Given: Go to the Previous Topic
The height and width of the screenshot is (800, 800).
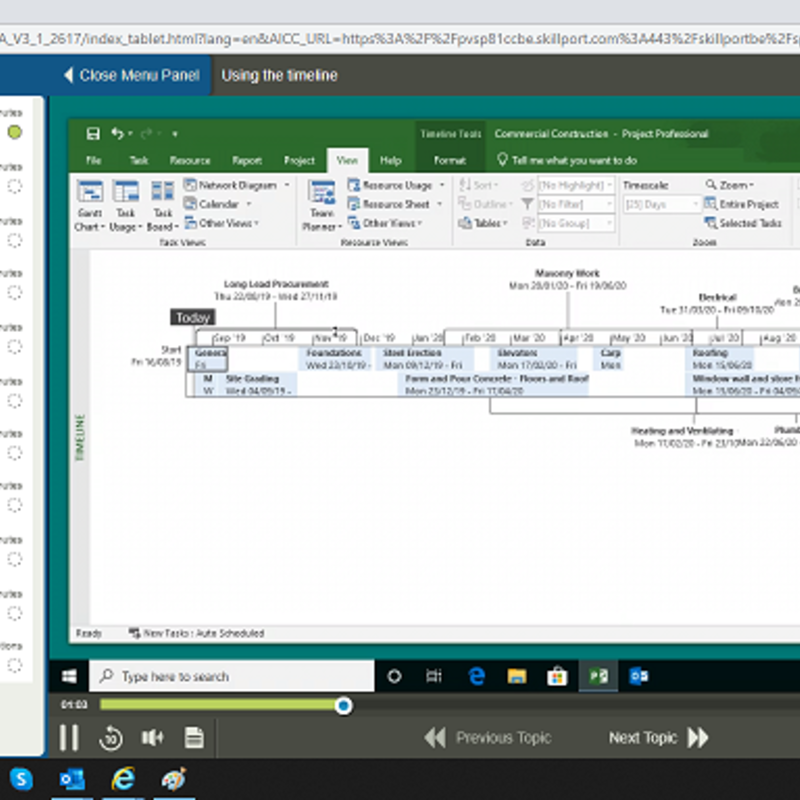Looking at the screenshot, I should point(488,738).
